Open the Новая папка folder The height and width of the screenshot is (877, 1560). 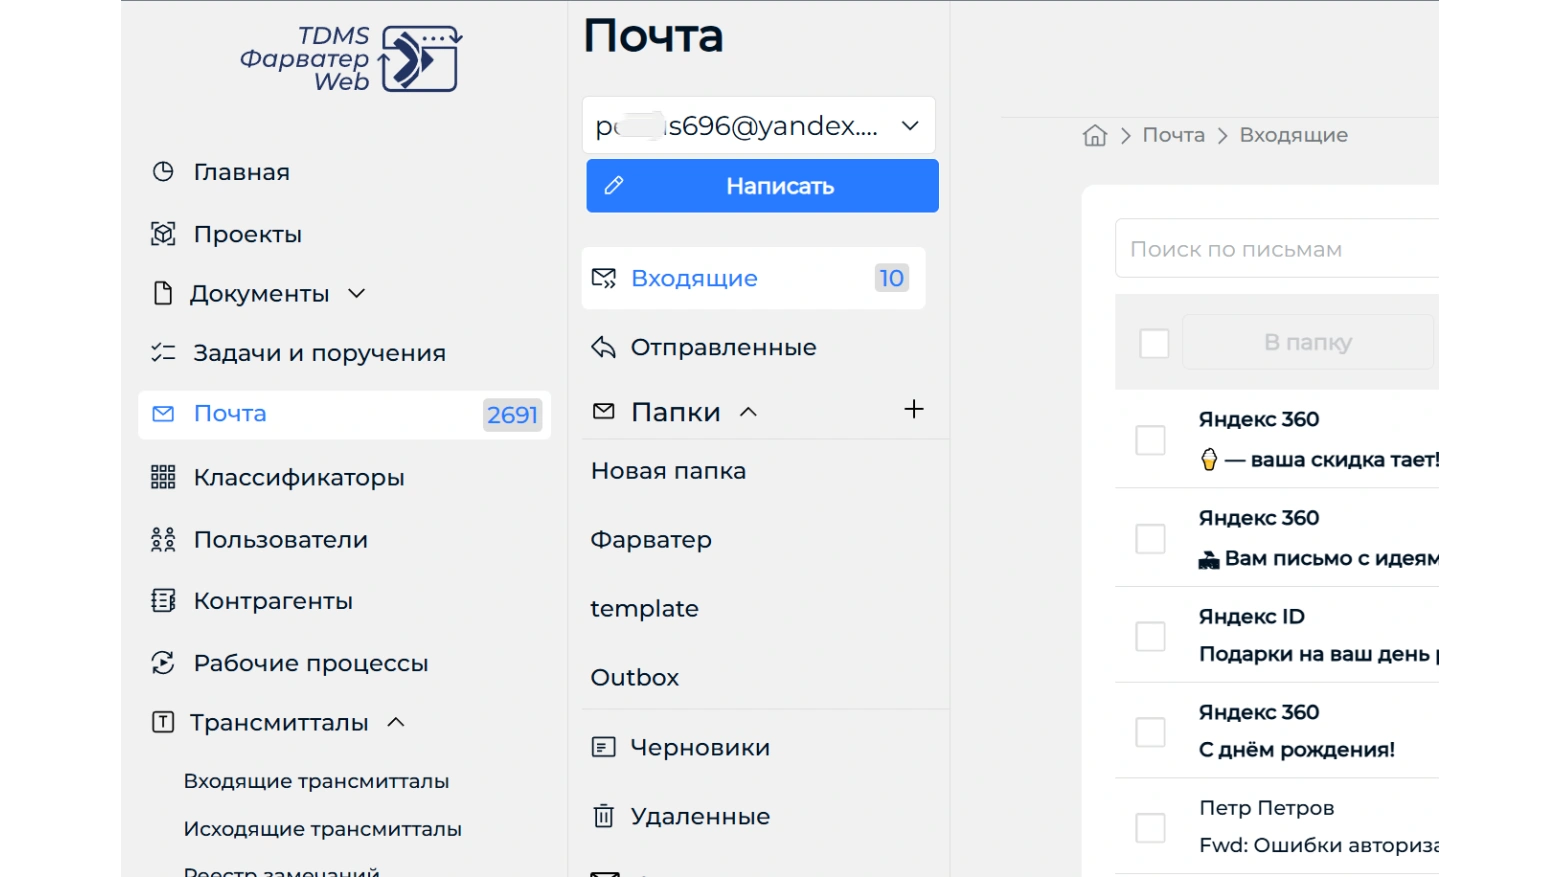(668, 471)
